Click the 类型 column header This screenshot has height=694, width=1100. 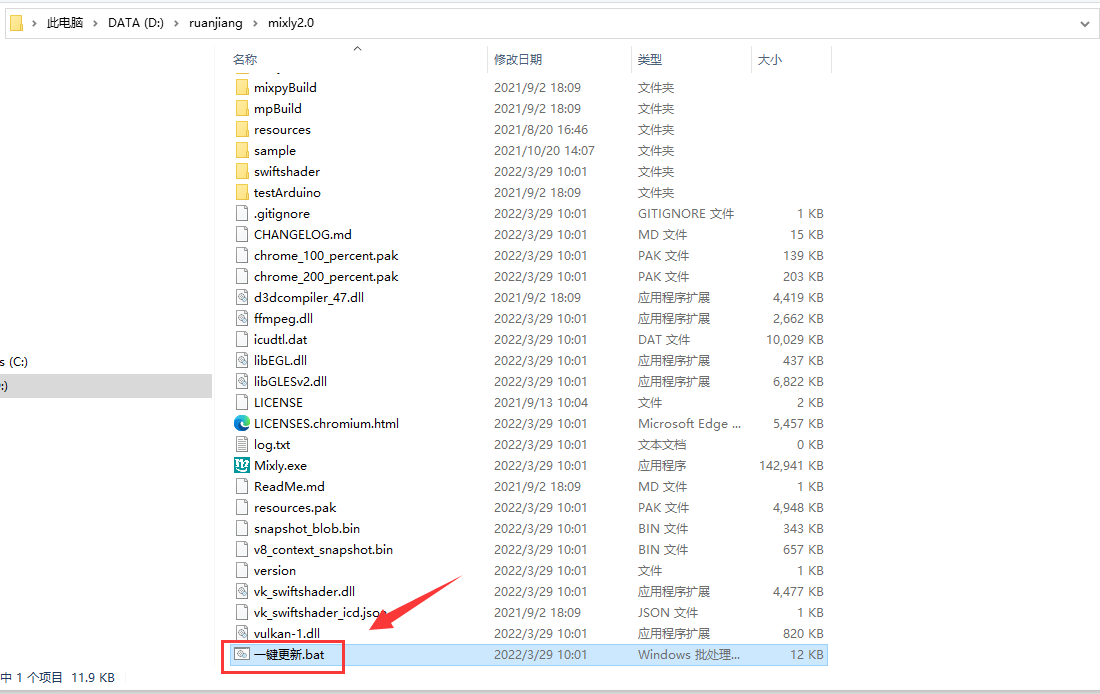[650, 60]
